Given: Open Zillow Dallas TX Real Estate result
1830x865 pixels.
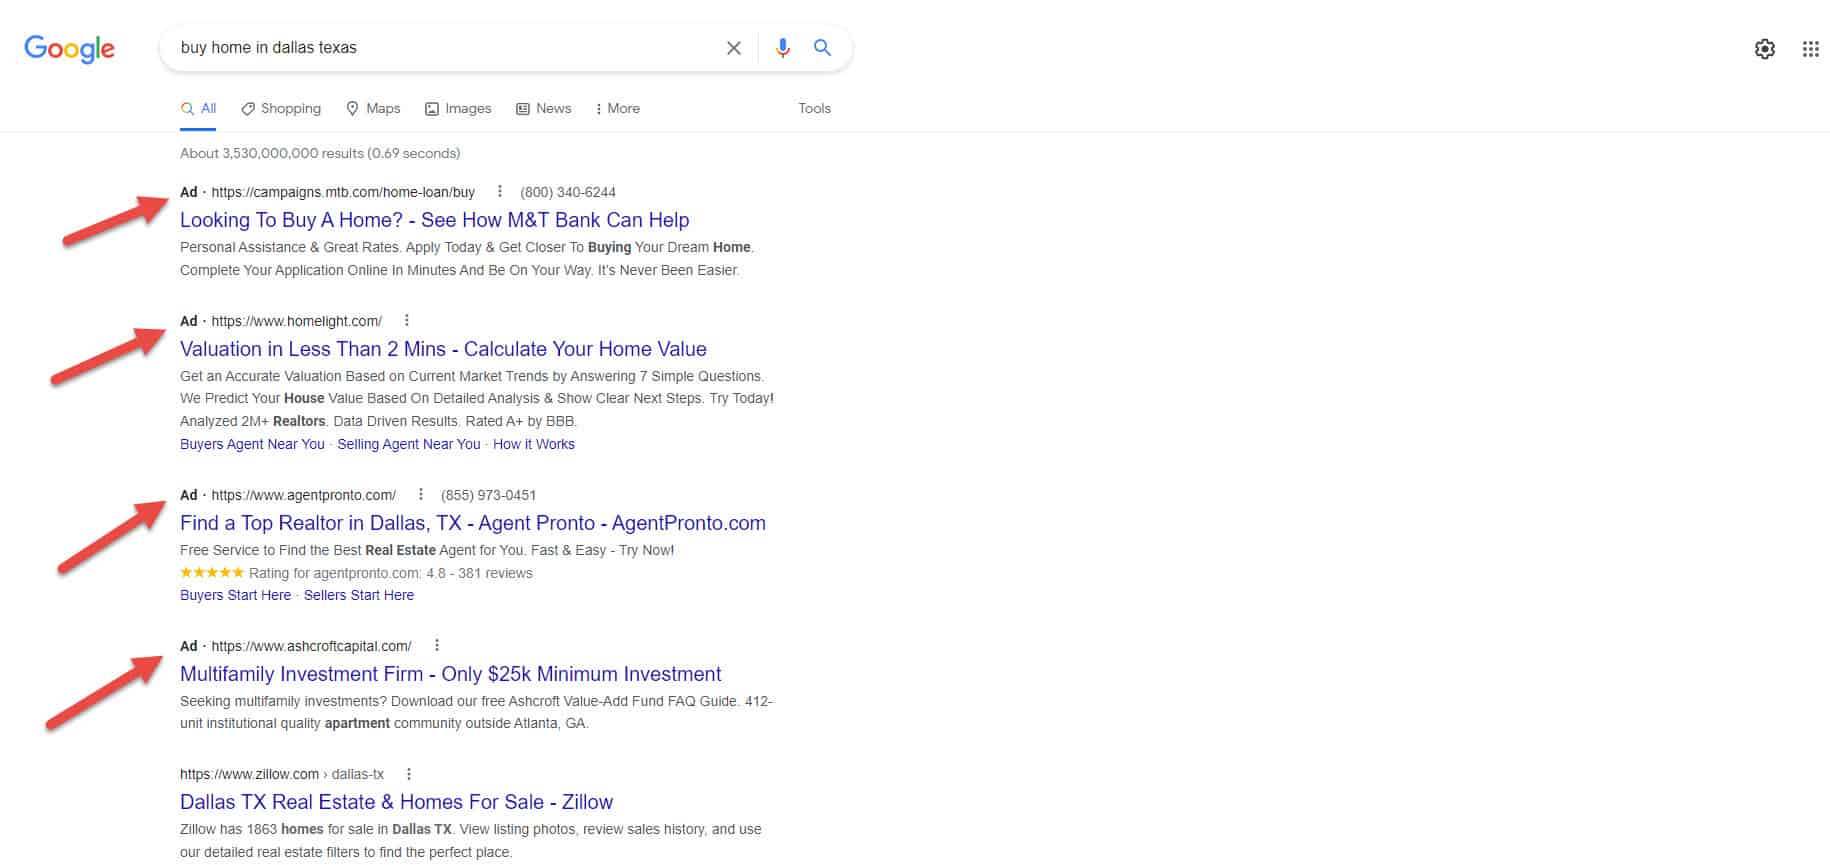Looking at the screenshot, I should click(396, 802).
